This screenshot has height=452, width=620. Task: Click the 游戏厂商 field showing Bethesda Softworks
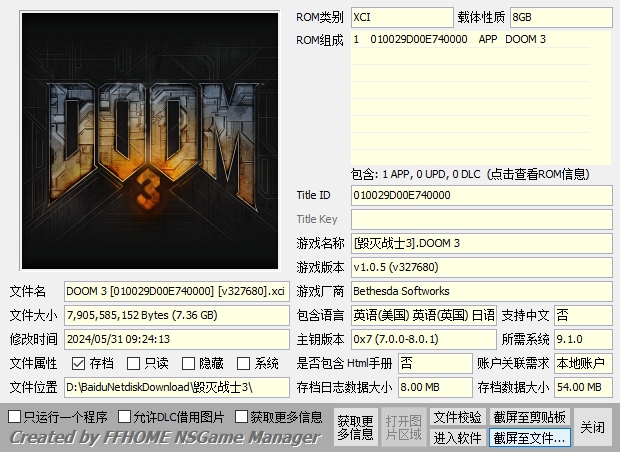[x=481, y=291]
